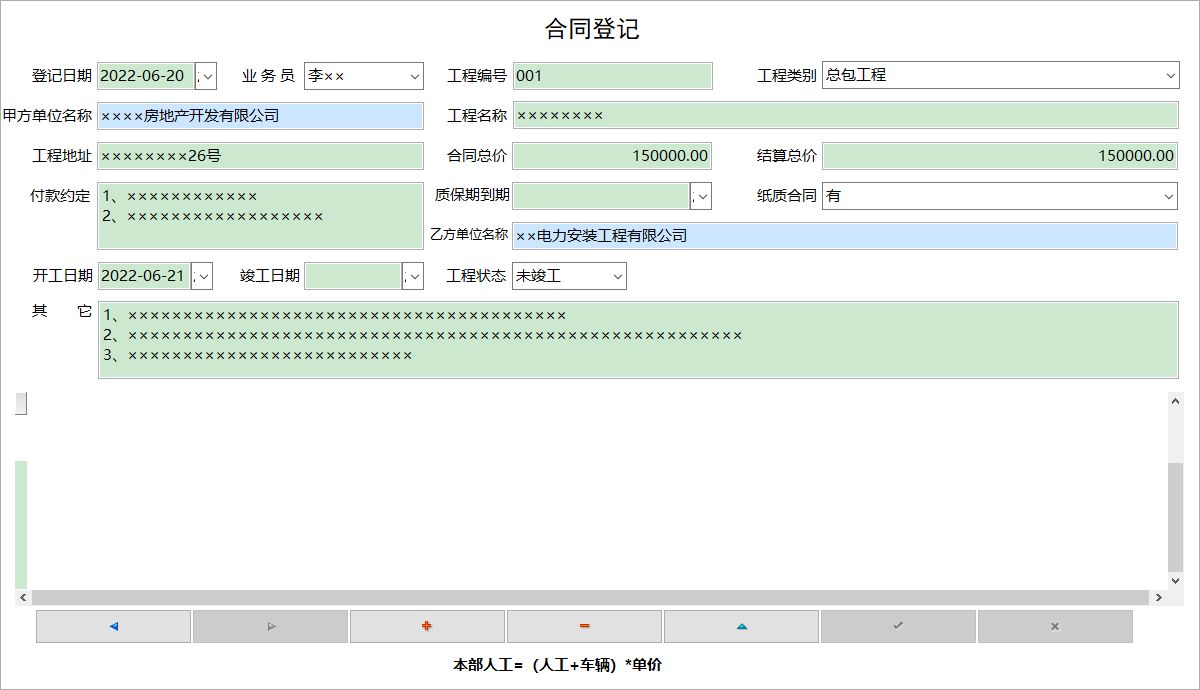Image resolution: width=1200 pixels, height=690 pixels.
Task: Click vertical scrollbar thumb in grid
Action: (1175, 517)
